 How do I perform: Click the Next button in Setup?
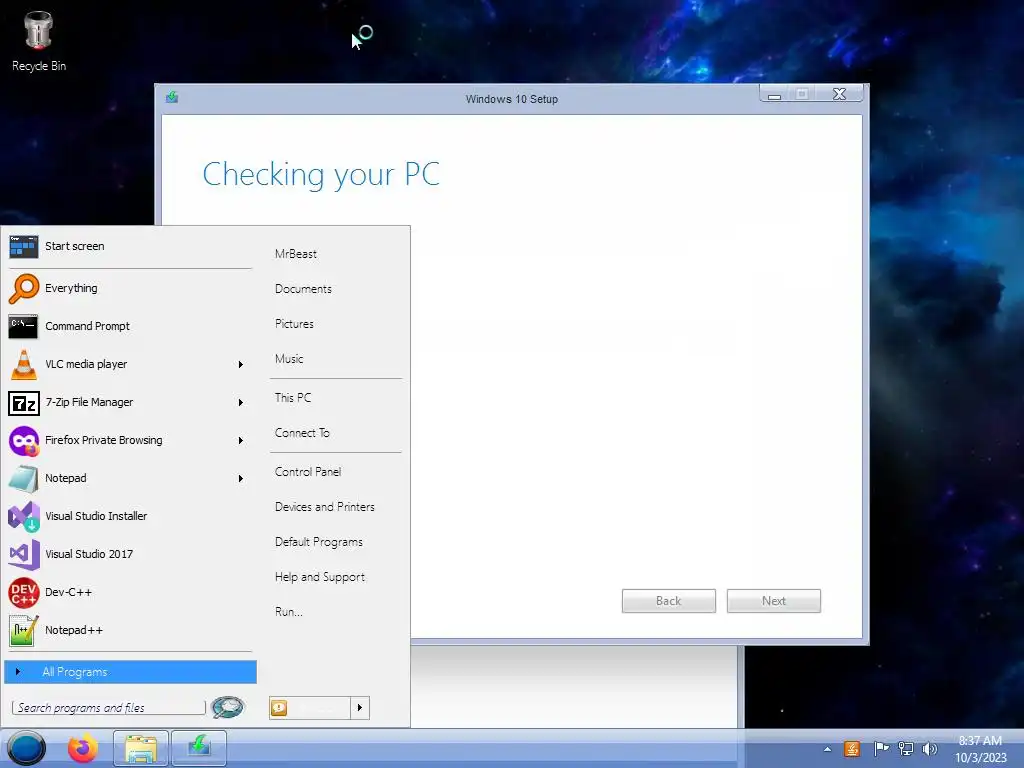point(773,601)
